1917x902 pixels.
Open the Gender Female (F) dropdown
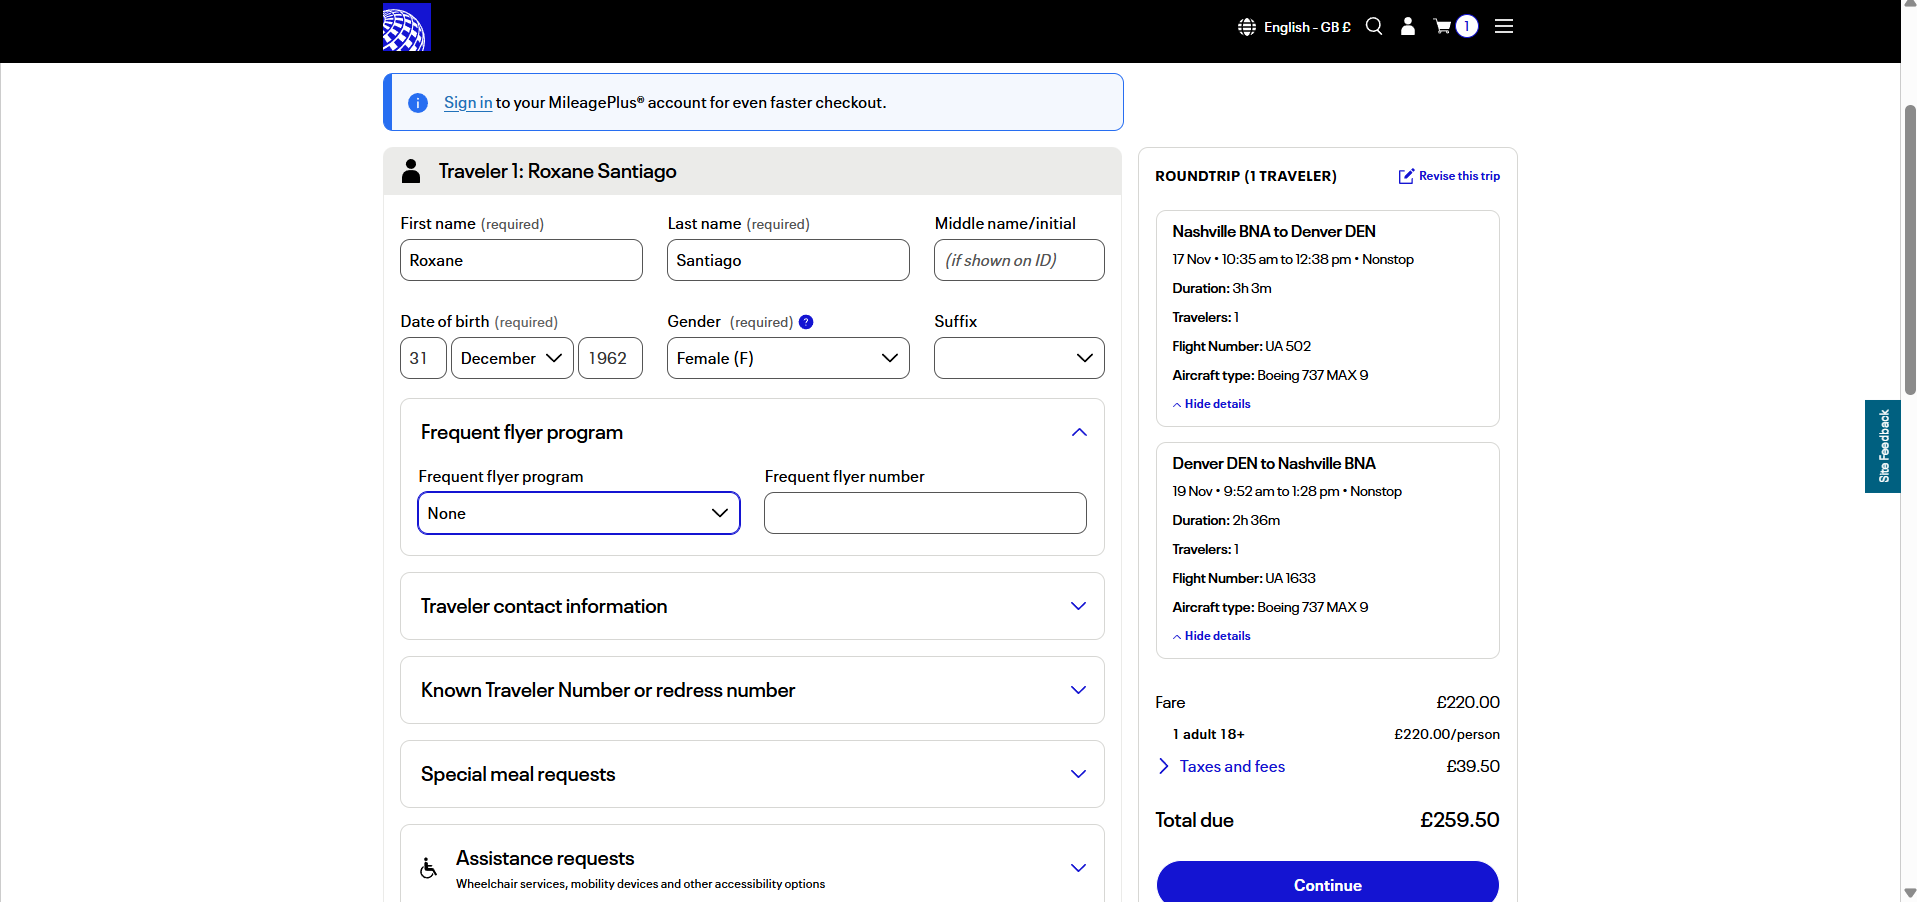pos(787,358)
